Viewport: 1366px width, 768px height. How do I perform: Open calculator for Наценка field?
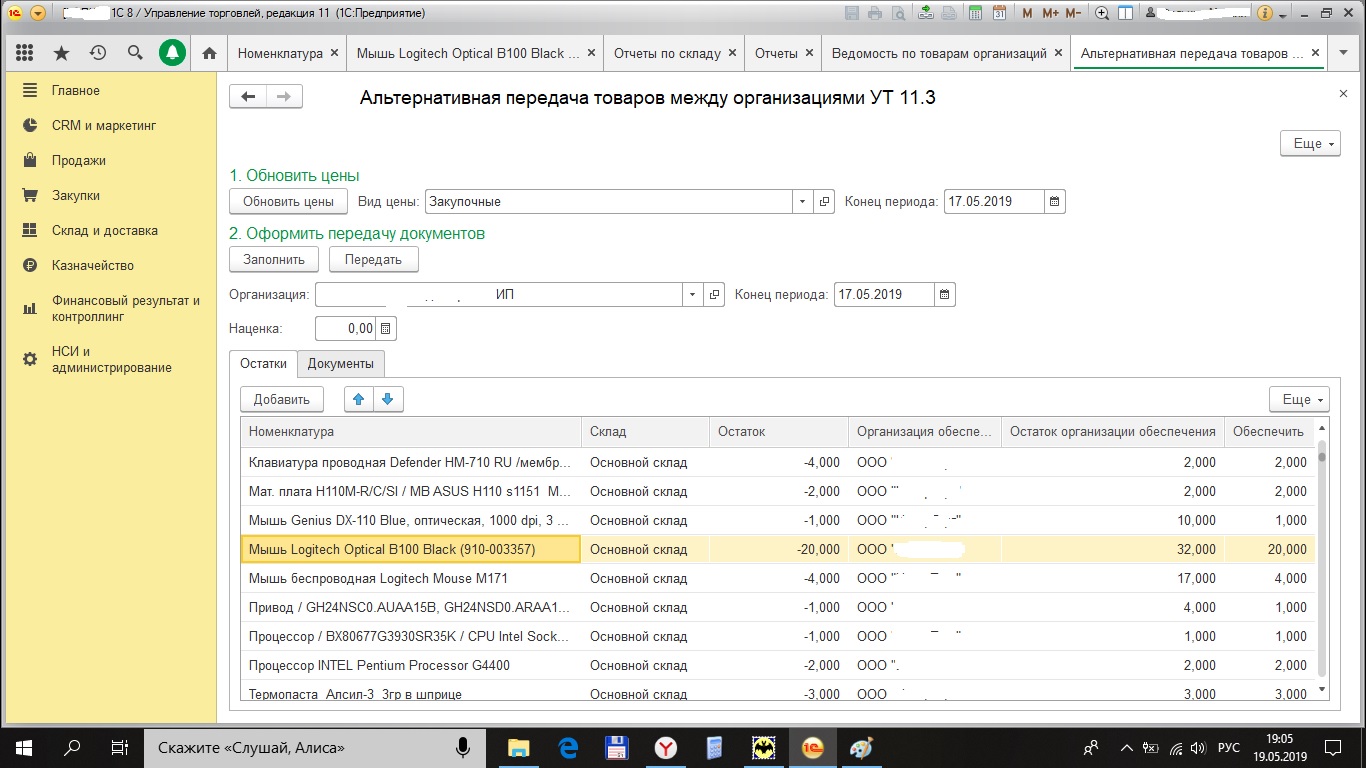pyautogui.click(x=386, y=328)
